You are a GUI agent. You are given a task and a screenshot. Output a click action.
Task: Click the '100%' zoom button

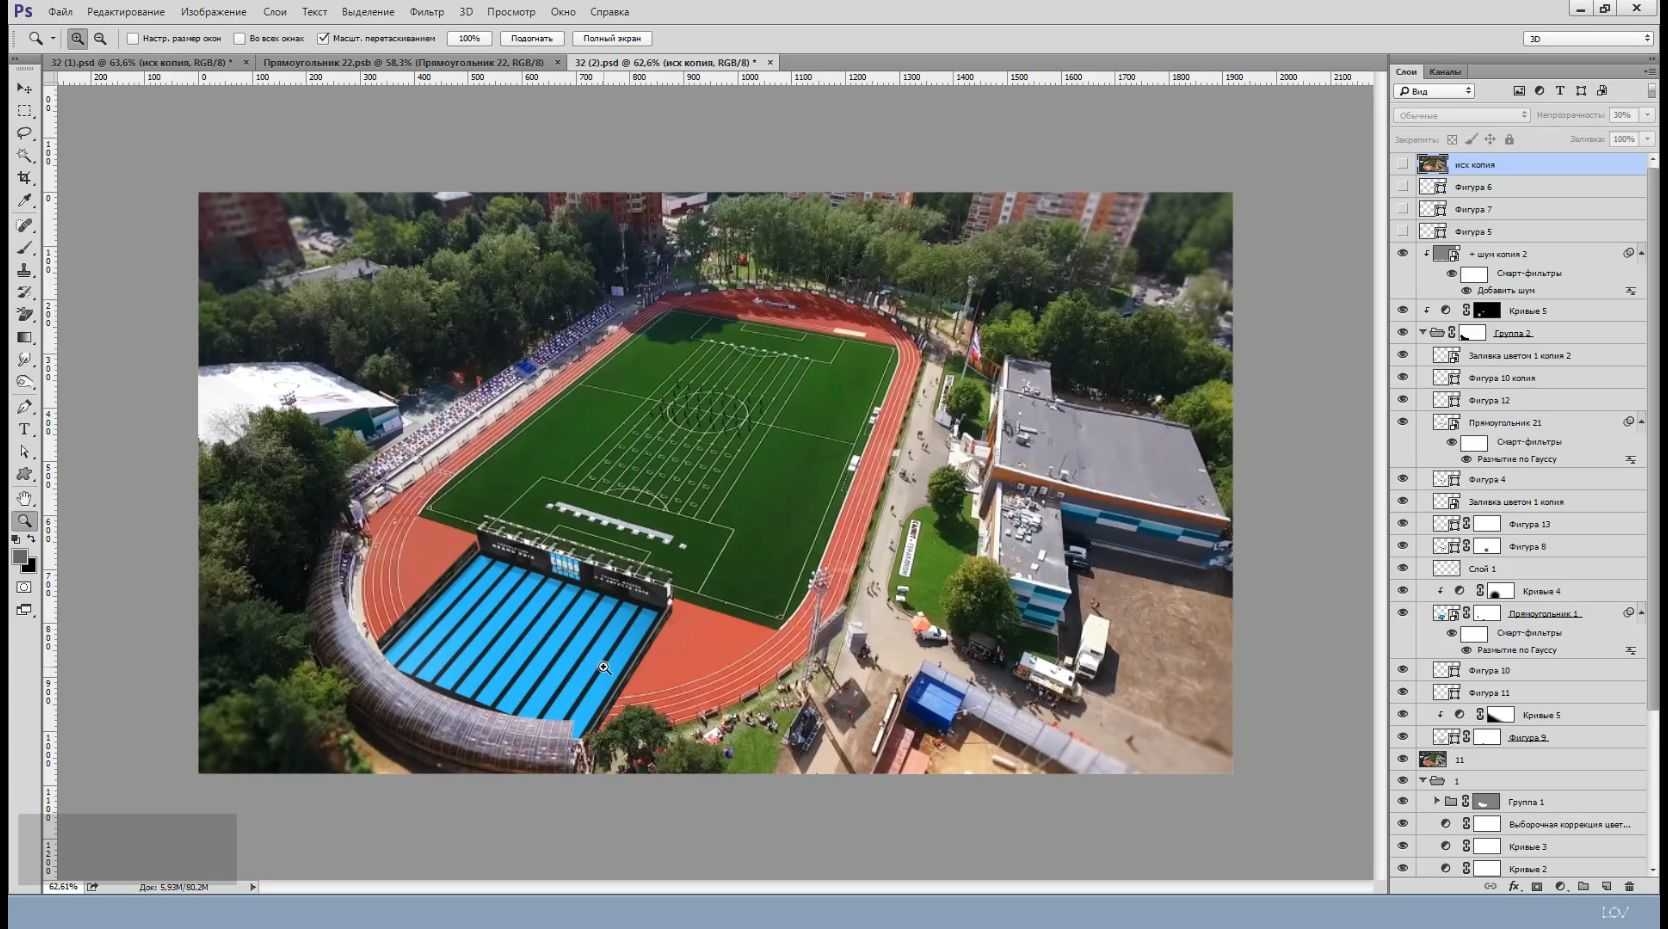pyautogui.click(x=469, y=39)
